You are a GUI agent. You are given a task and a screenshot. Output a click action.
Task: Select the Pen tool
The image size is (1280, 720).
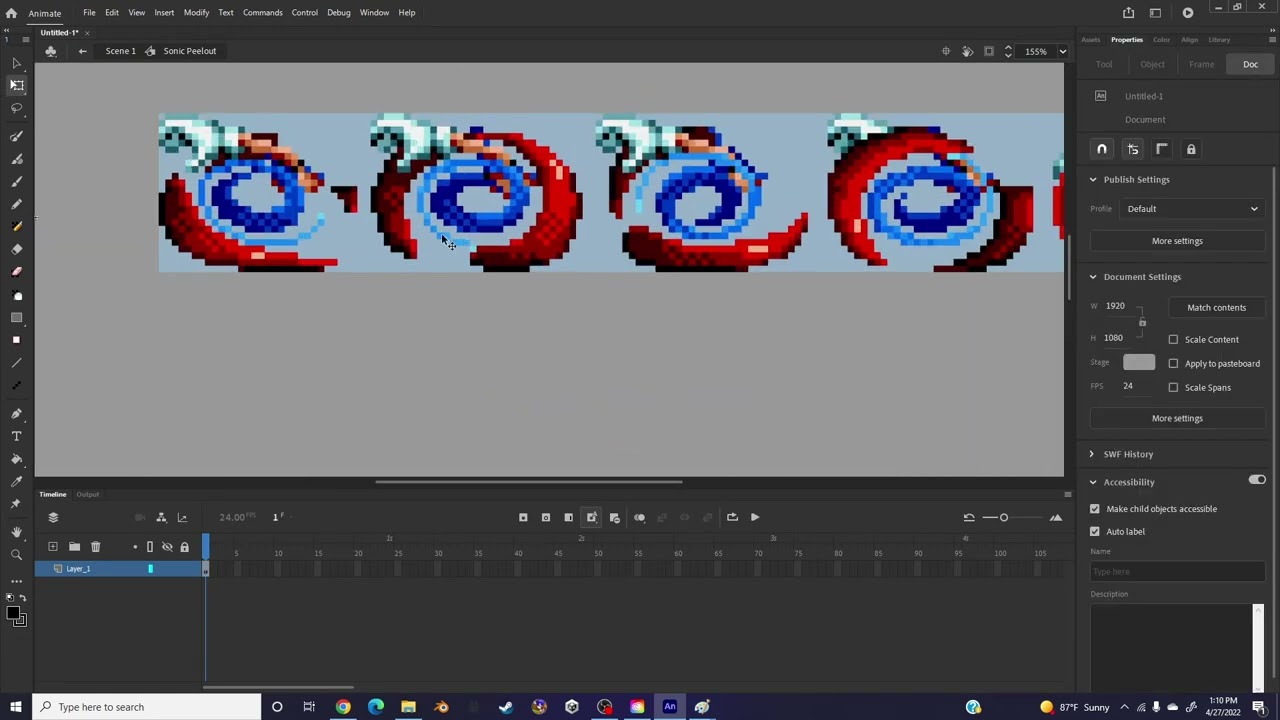(x=16, y=414)
